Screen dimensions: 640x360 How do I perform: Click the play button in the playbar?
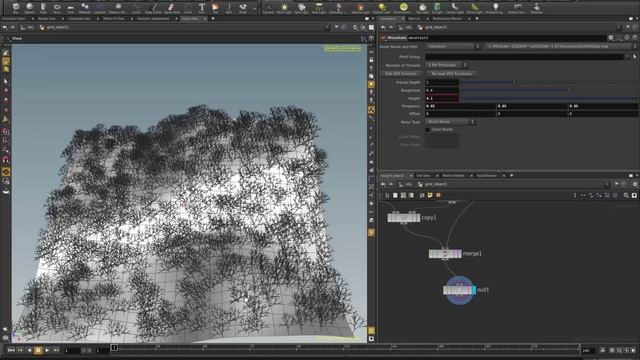[47, 350]
